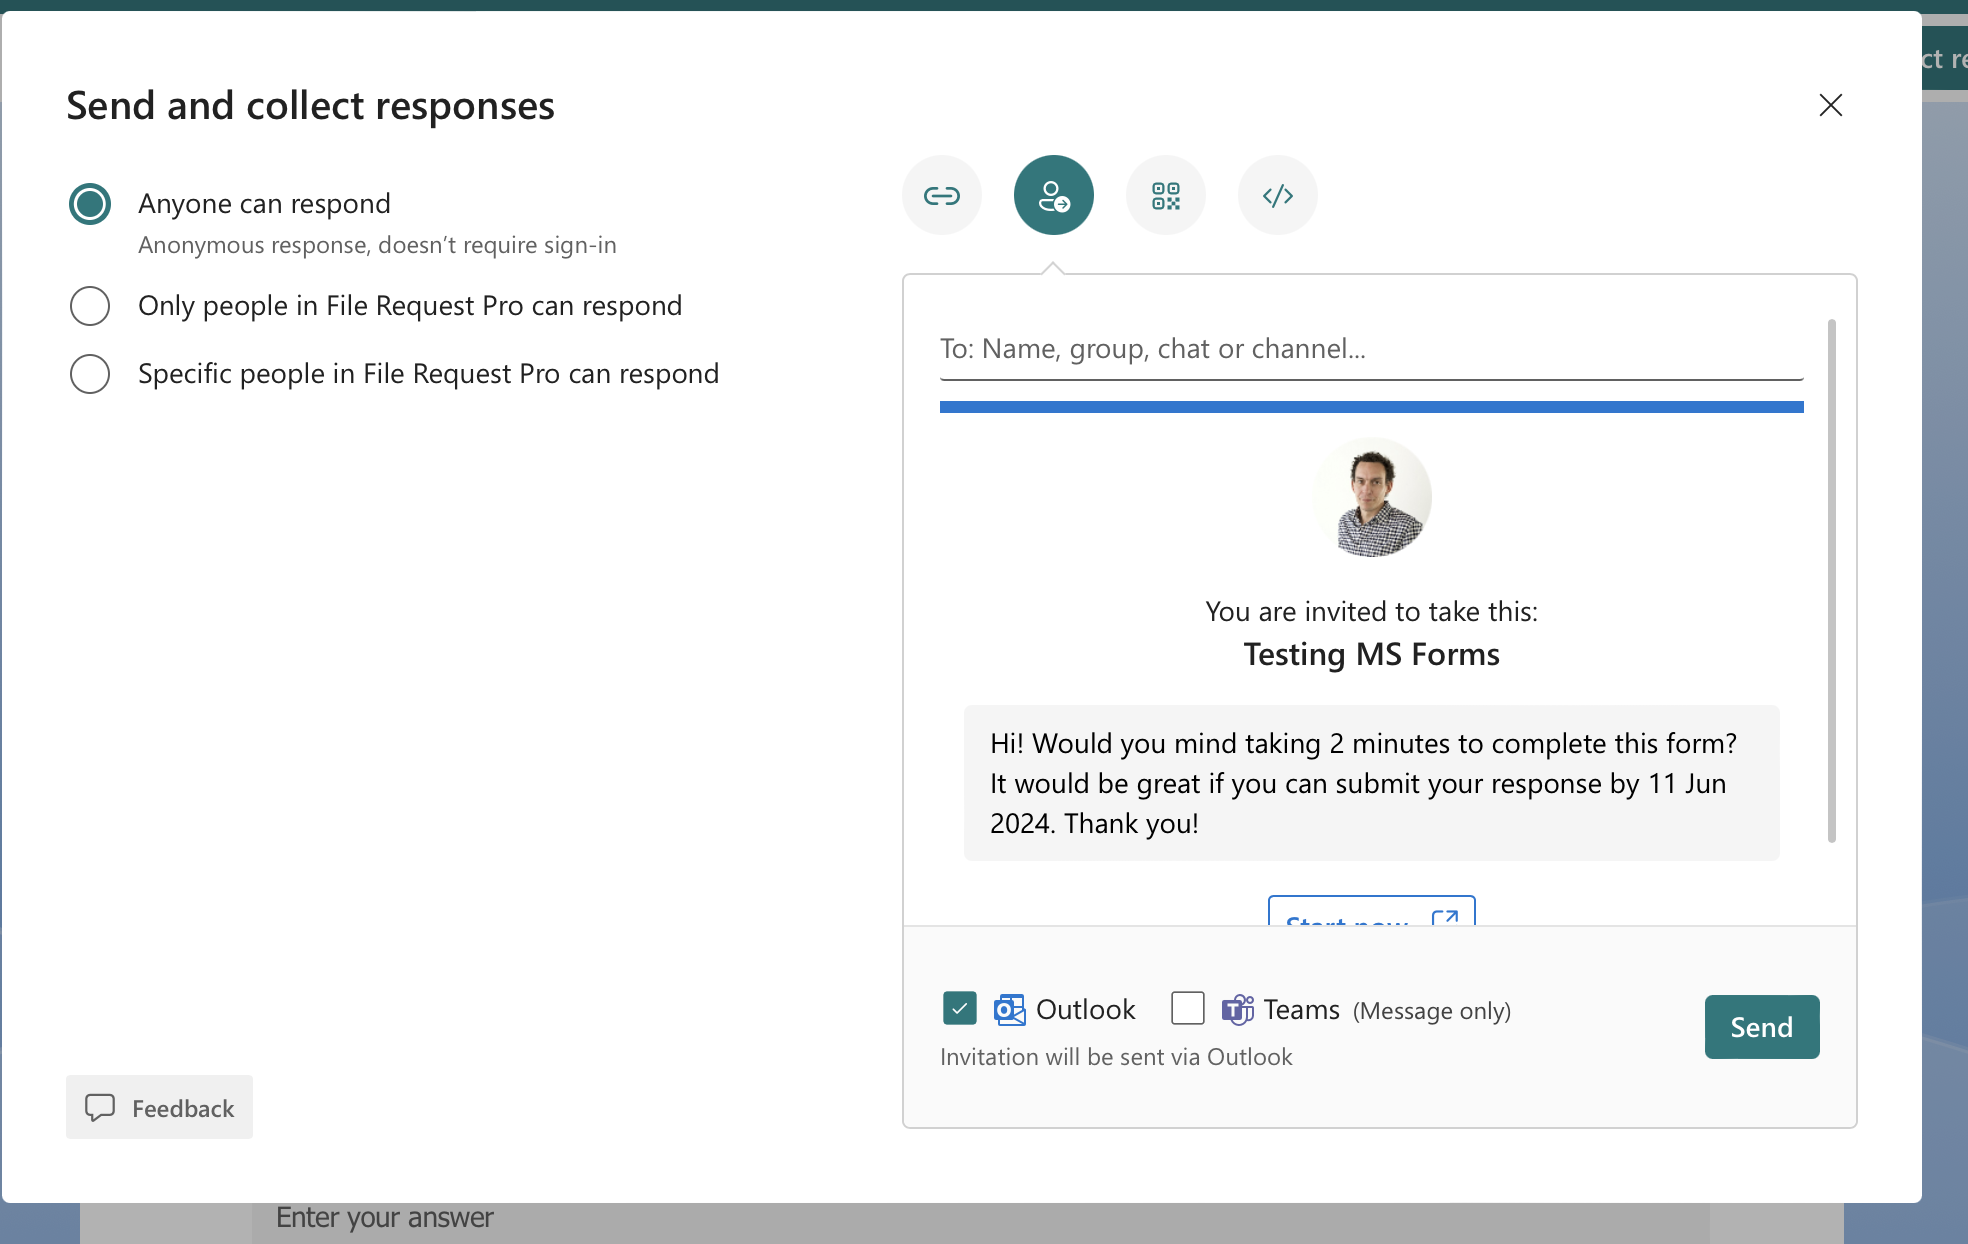Image resolution: width=1968 pixels, height=1244 pixels.
Task: Open the embed code sharing option
Action: tap(1277, 195)
